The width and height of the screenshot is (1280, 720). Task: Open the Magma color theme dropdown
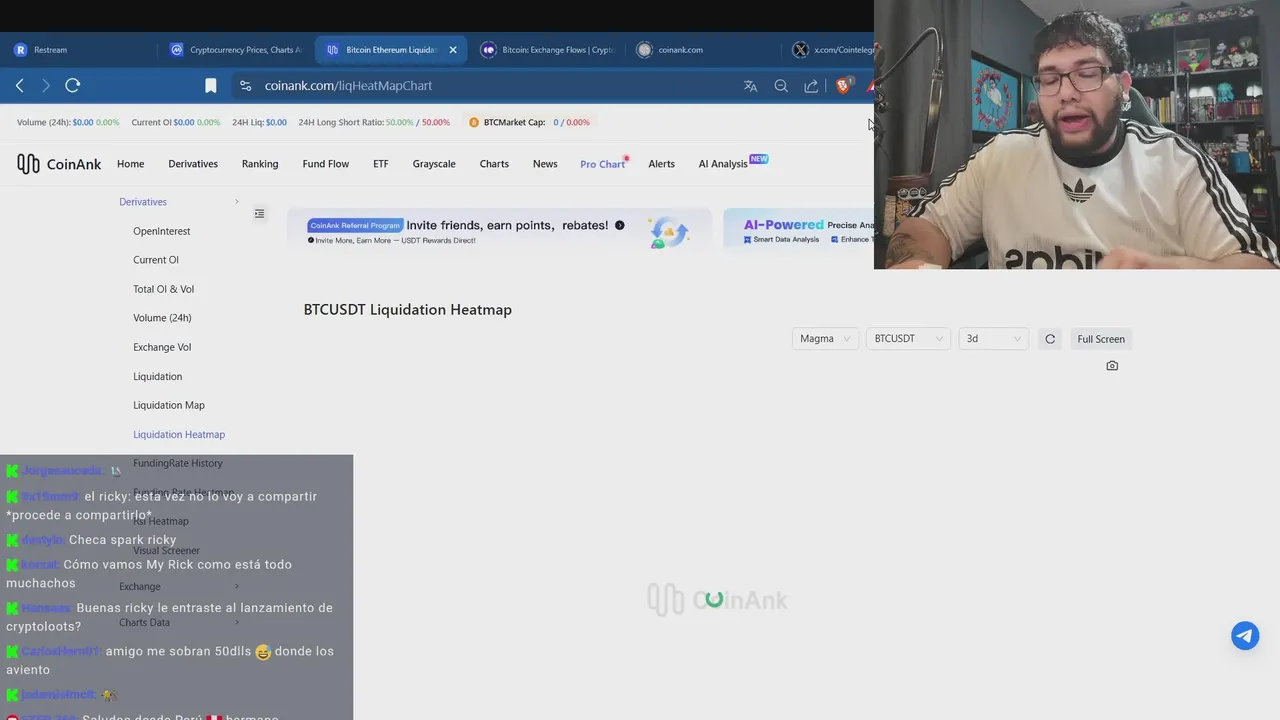tap(825, 339)
